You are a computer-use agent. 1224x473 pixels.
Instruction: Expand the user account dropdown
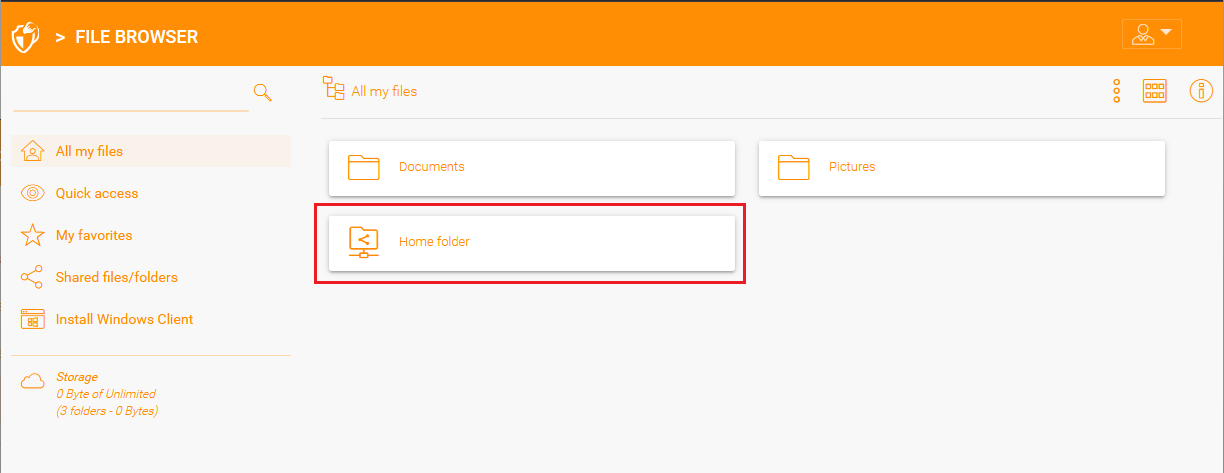[1152, 34]
